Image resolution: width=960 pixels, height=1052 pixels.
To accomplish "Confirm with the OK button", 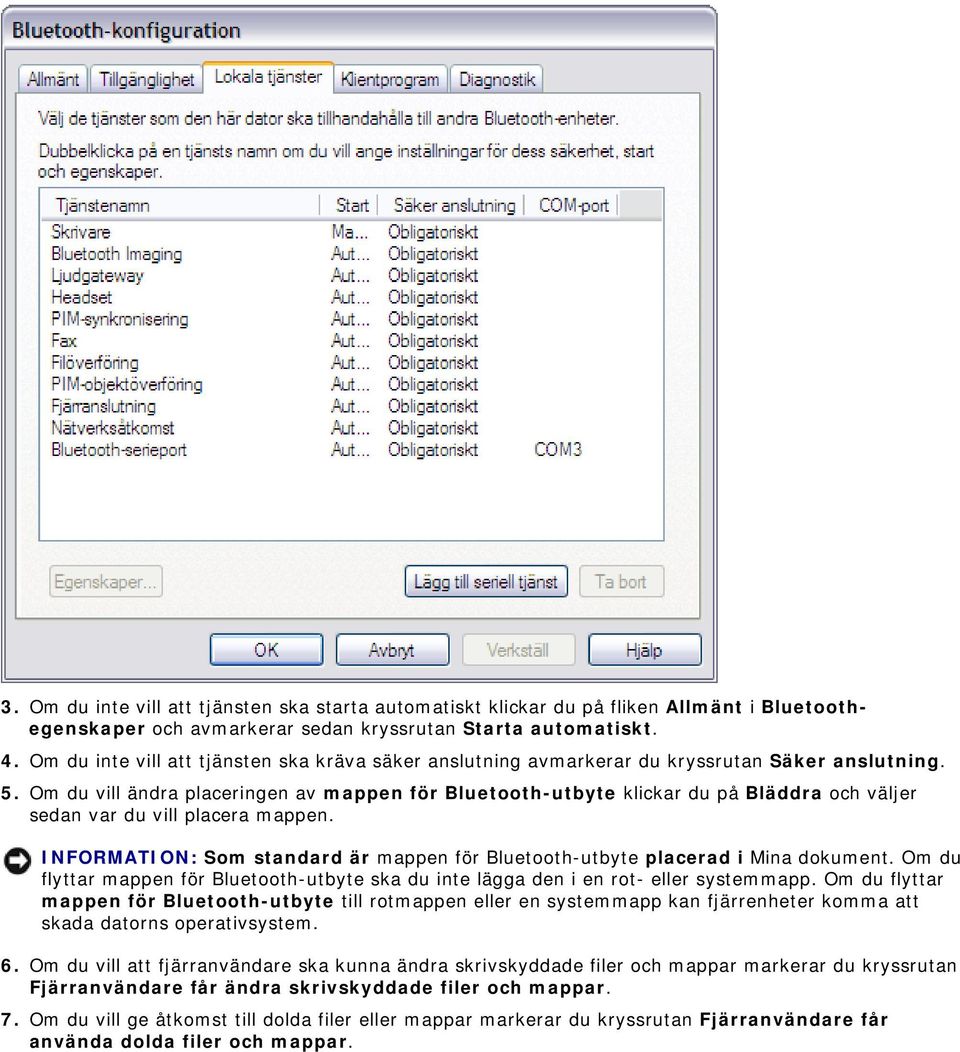I will [266, 650].
